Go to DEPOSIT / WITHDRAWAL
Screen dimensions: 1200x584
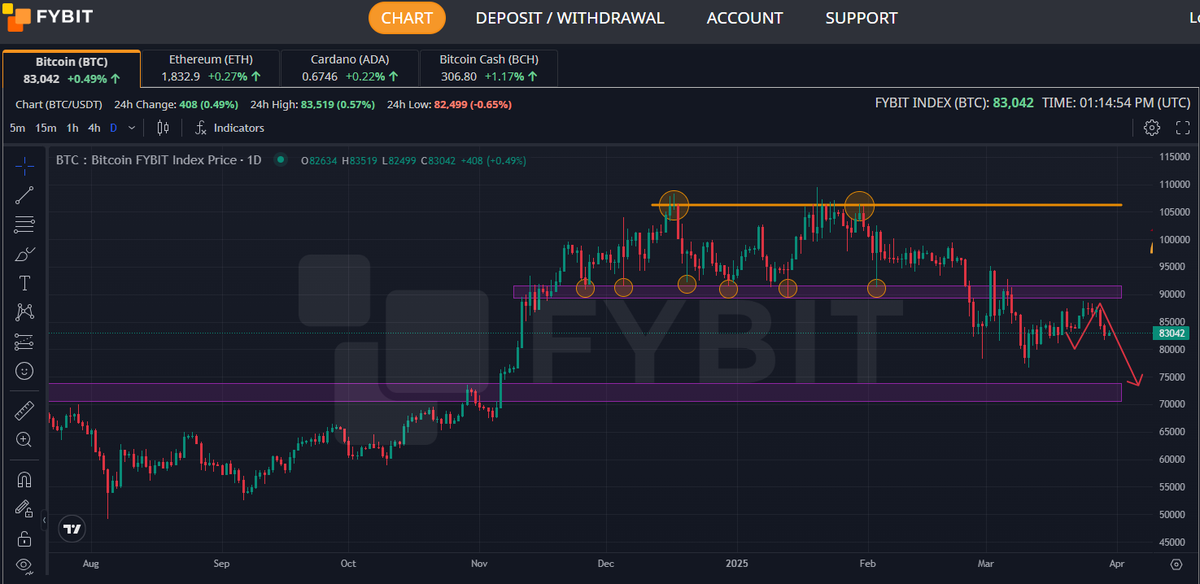pyautogui.click(x=570, y=18)
